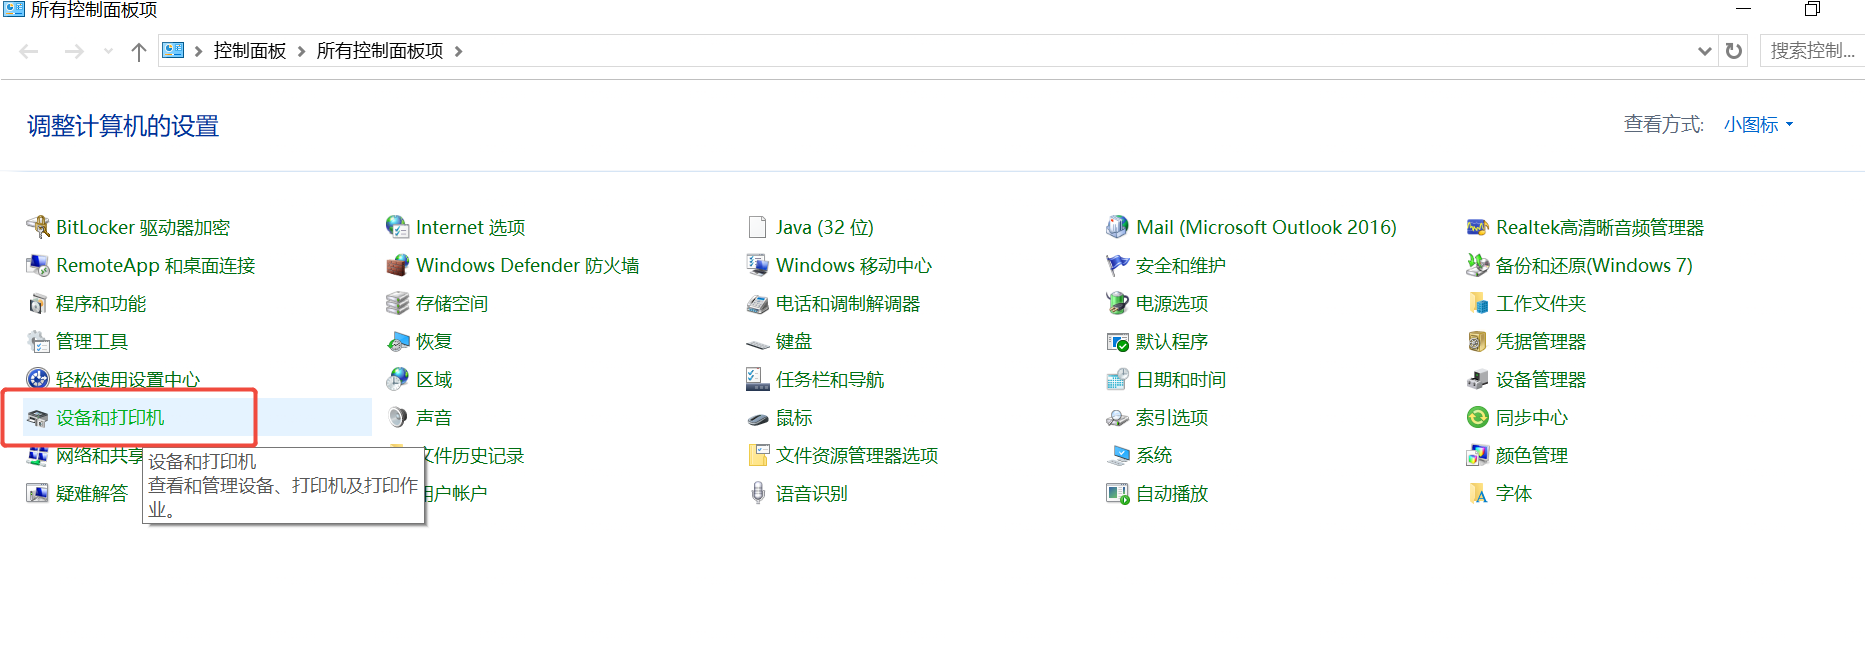1865x654 pixels.
Task: Restore down the window
Action: coord(1812,9)
